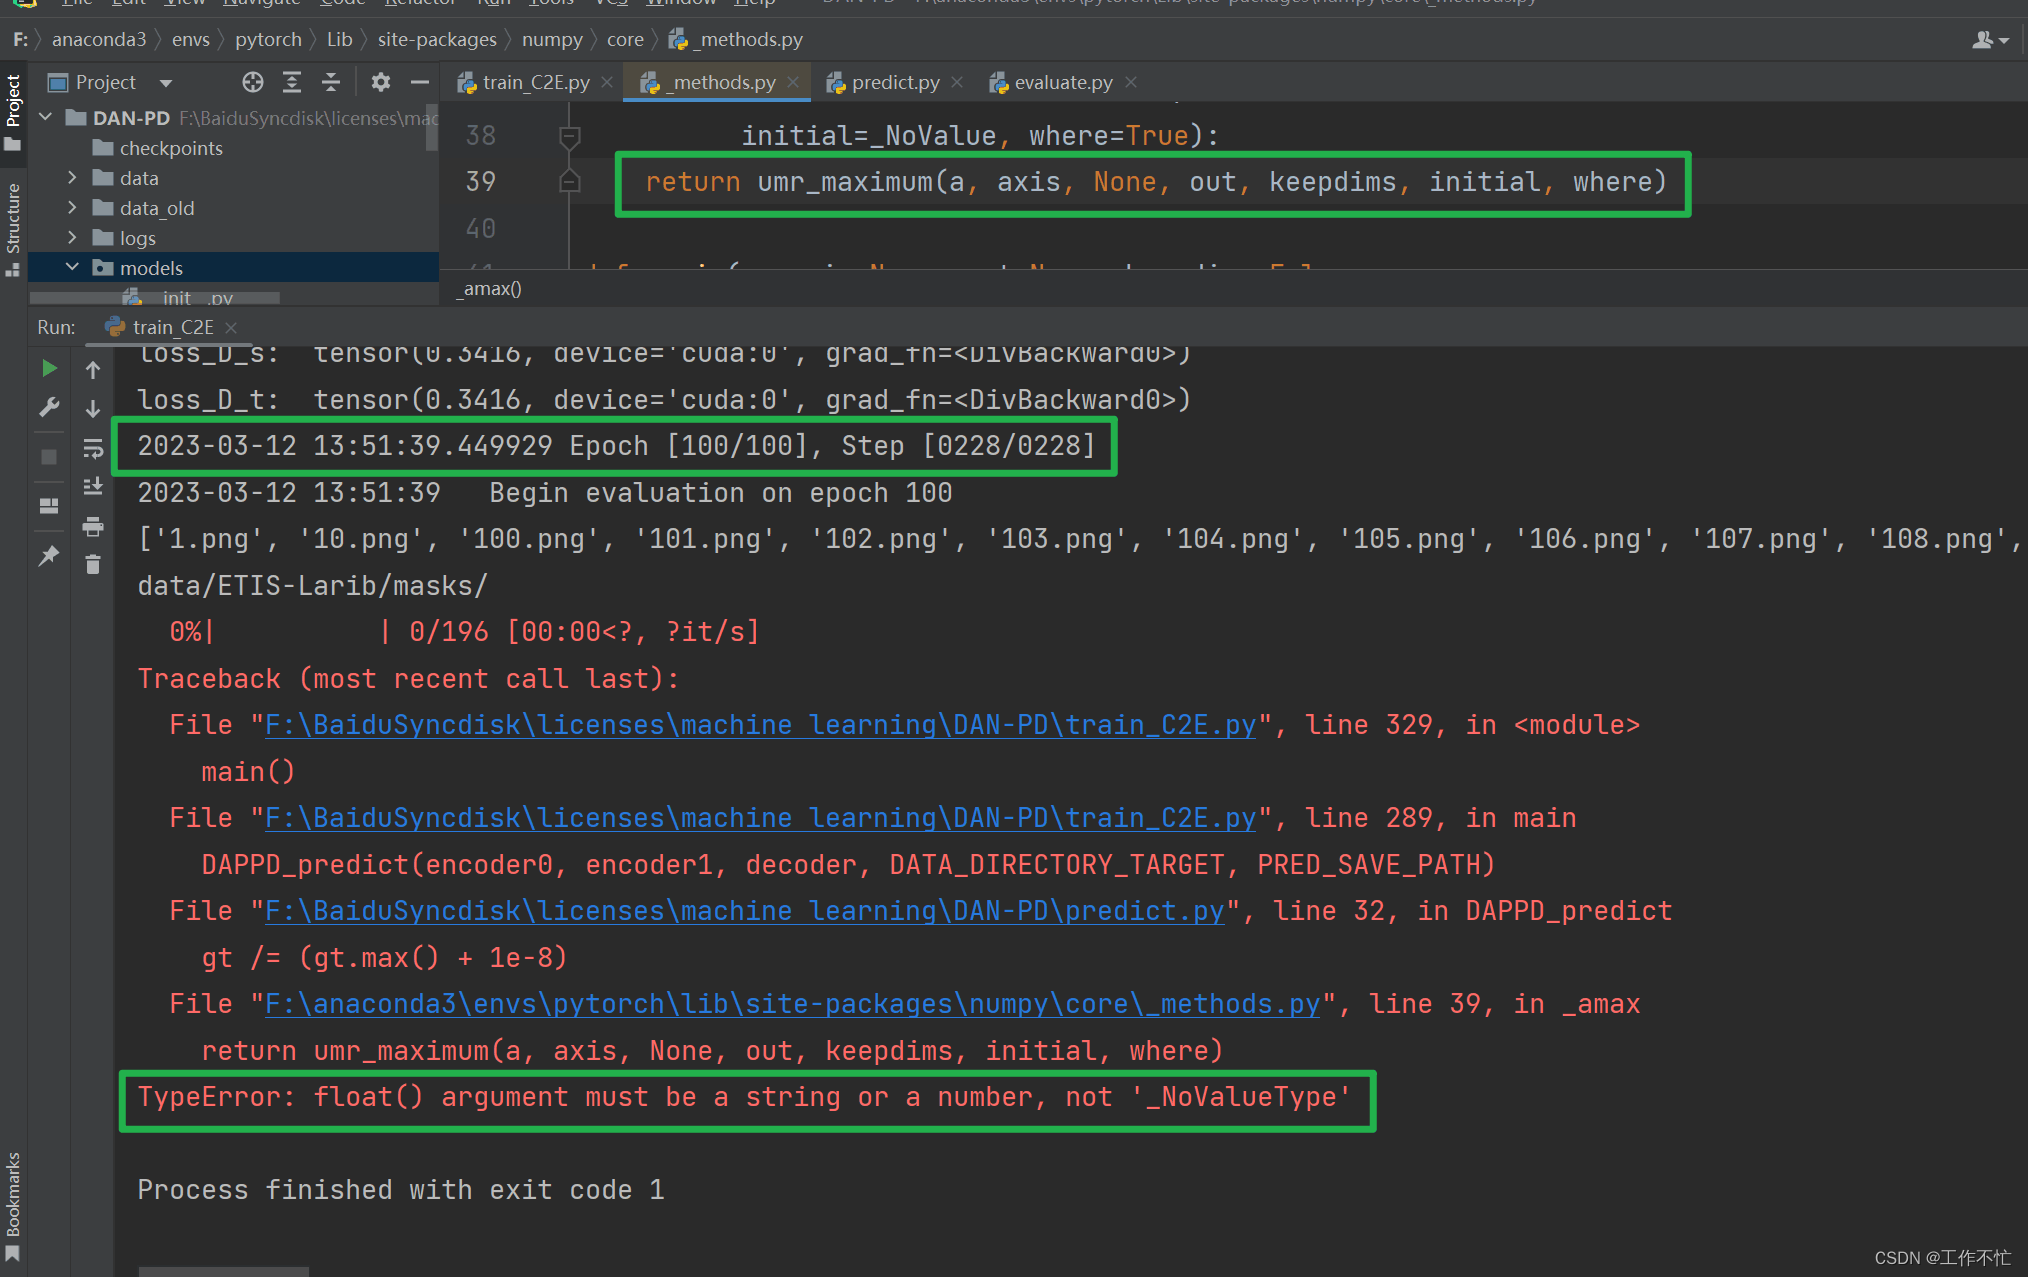Viewport: 2028px width, 1277px height.
Task: Click the trash Clear All console icon
Action: coord(93,565)
